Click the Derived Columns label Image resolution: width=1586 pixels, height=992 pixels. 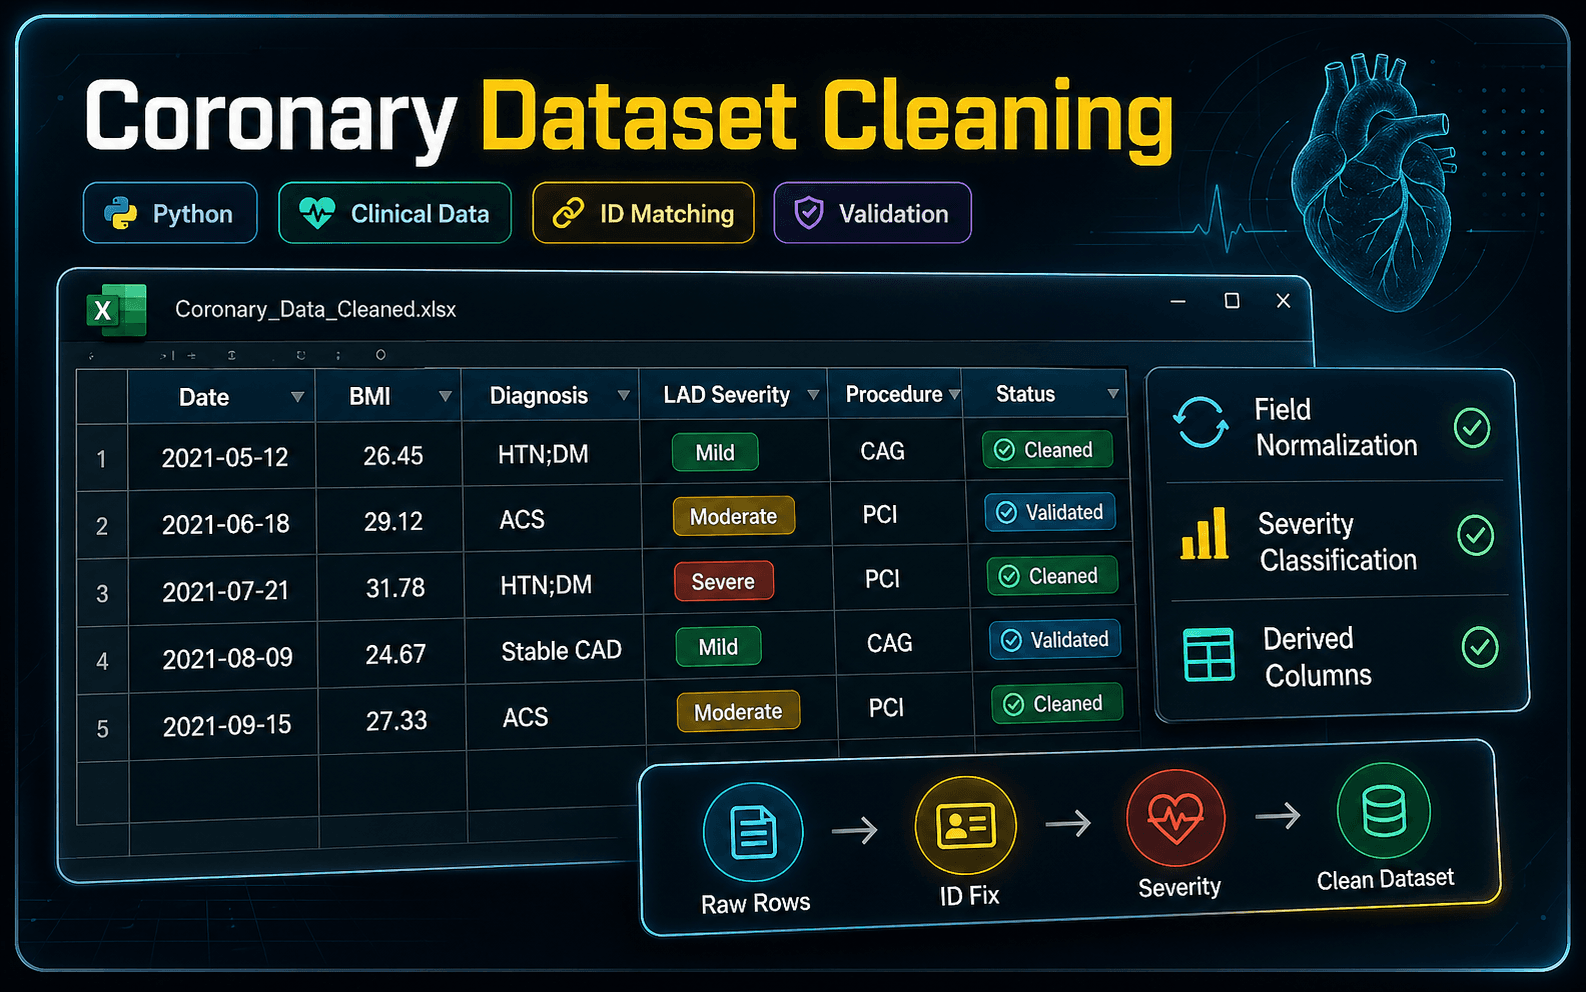[x=1317, y=656]
